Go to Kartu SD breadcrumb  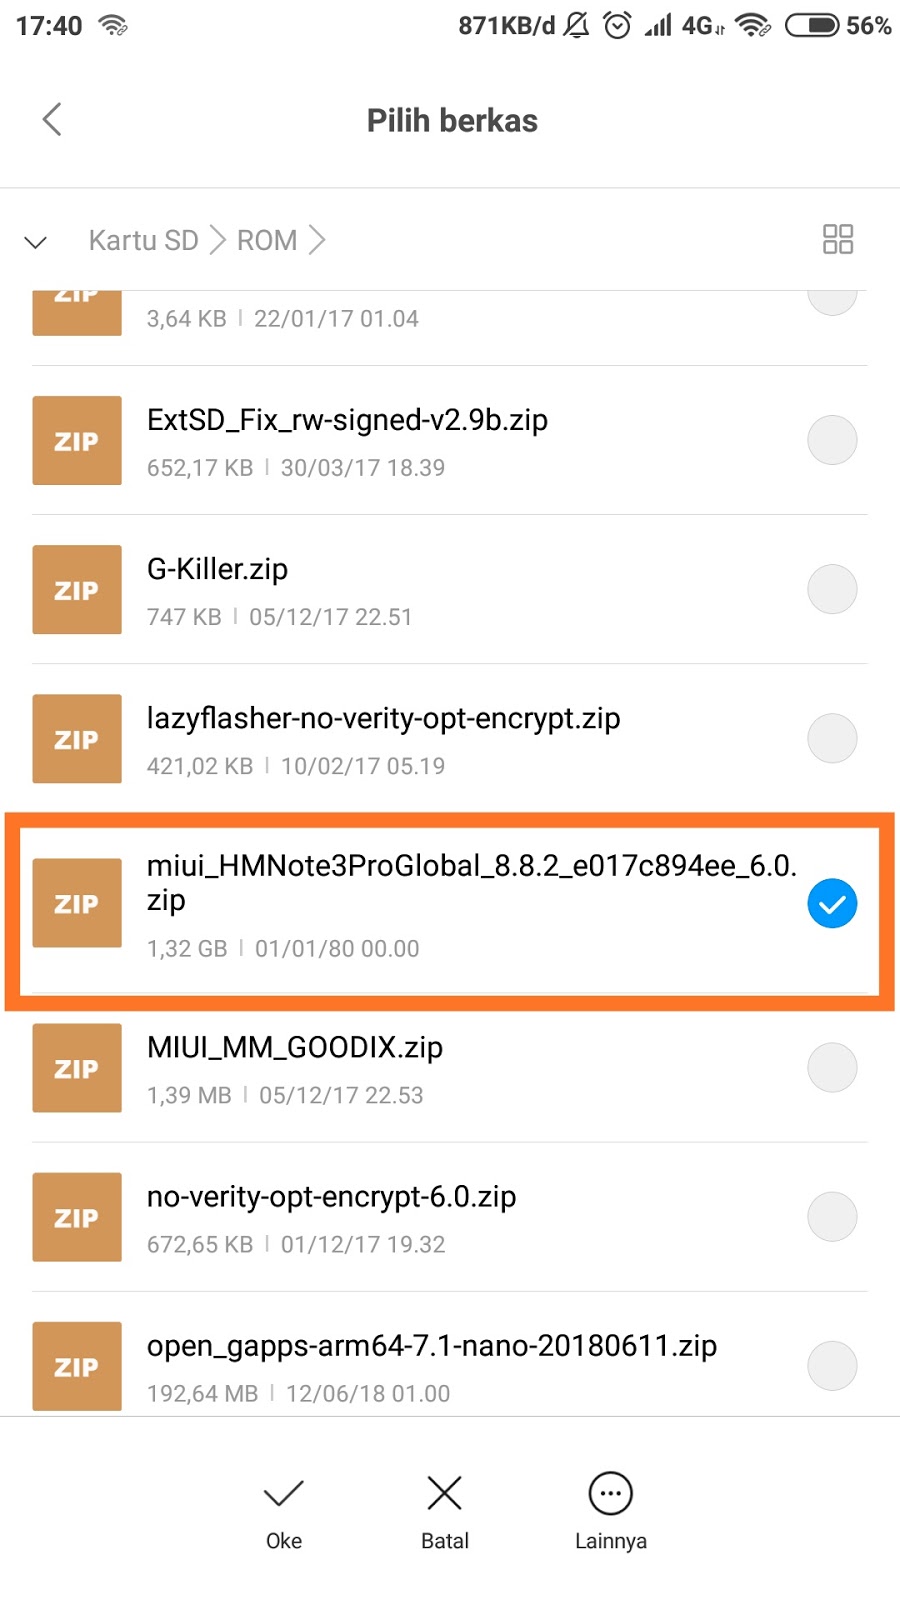pyautogui.click(x=143, y=240)
